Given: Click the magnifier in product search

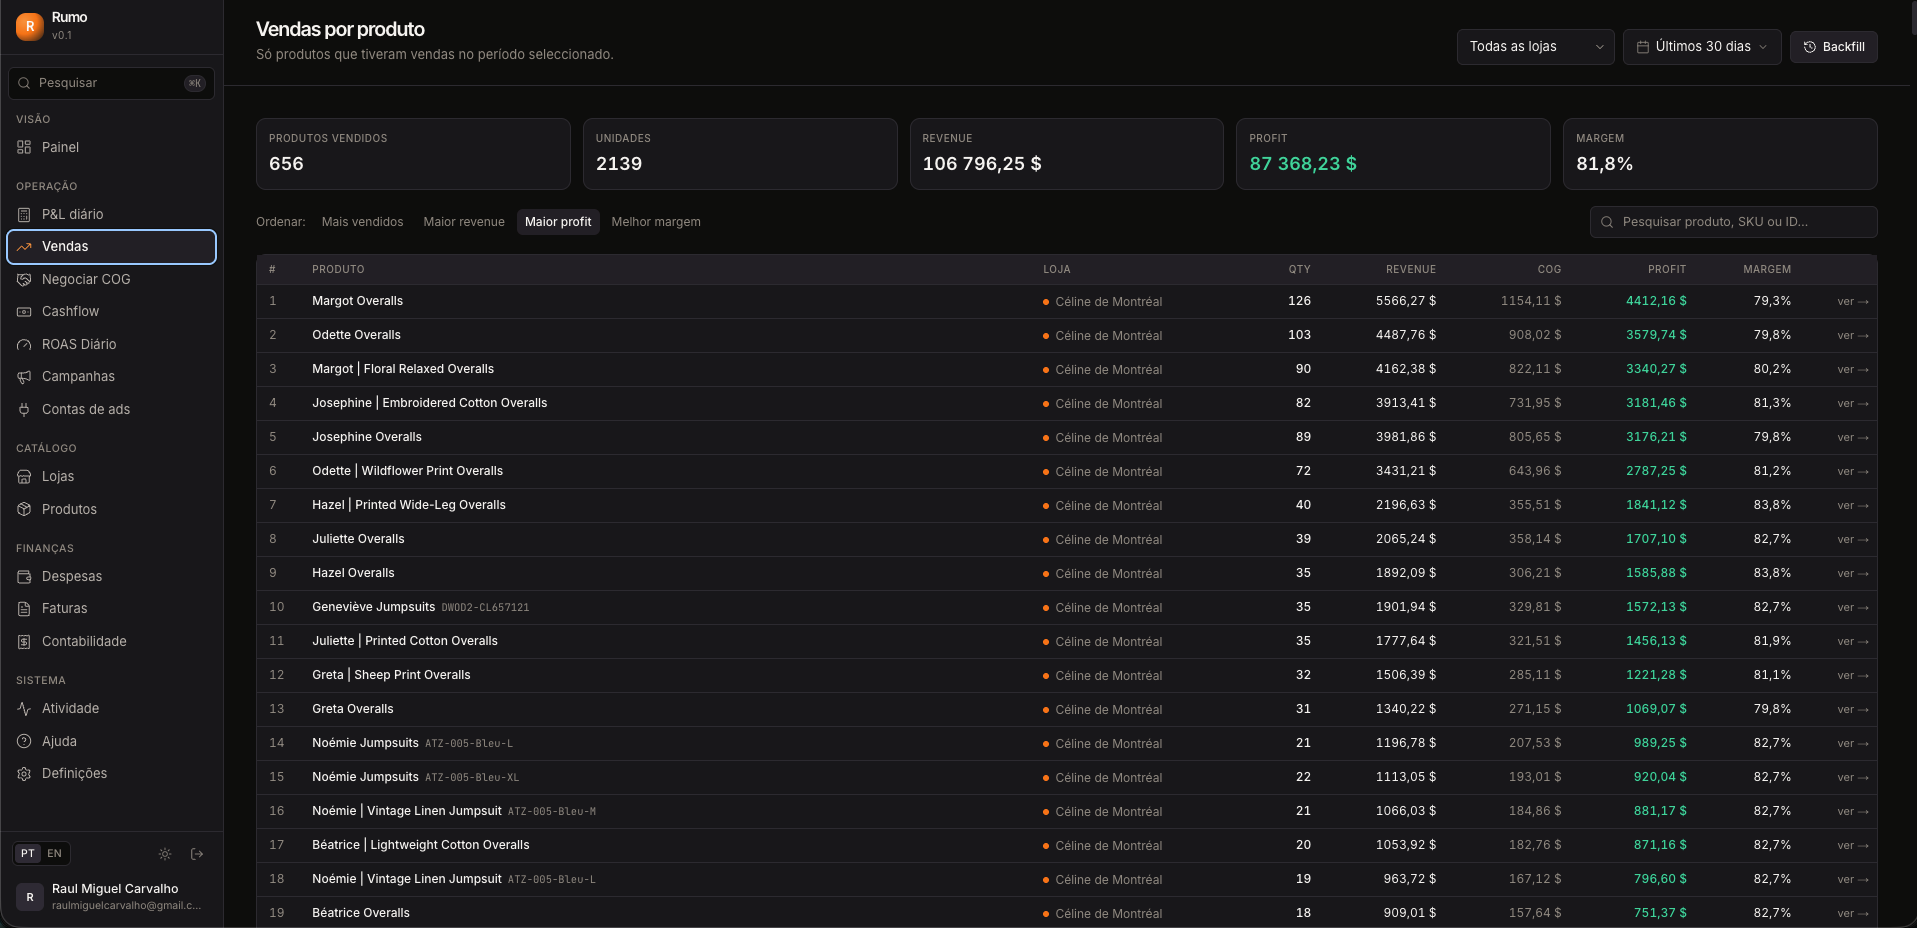Looking at the screenshot, I should tap(1607, 222).
